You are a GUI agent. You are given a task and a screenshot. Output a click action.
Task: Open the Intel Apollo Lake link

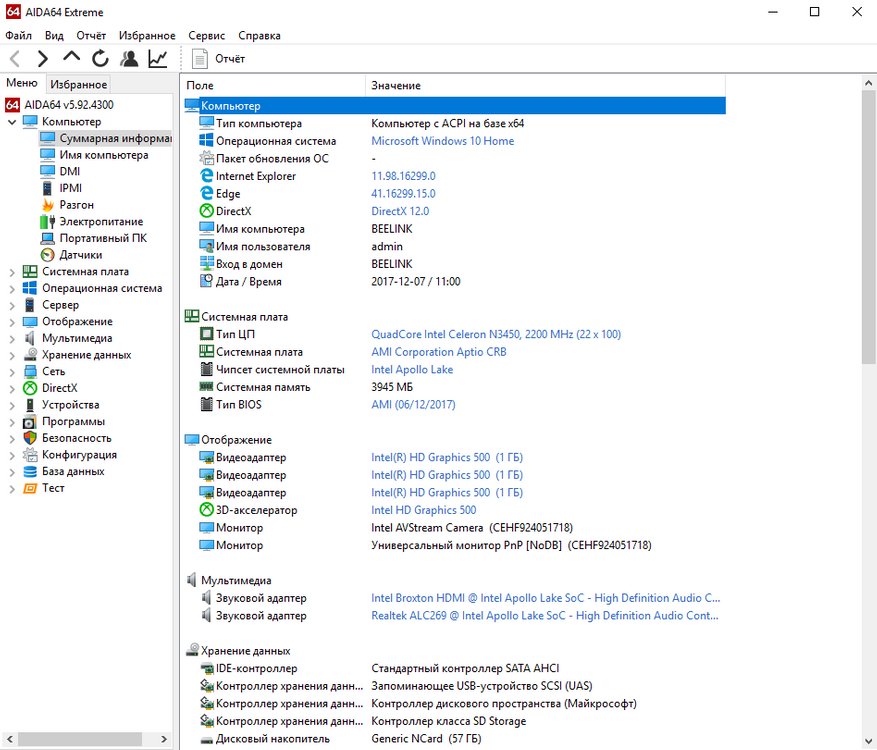412,370
